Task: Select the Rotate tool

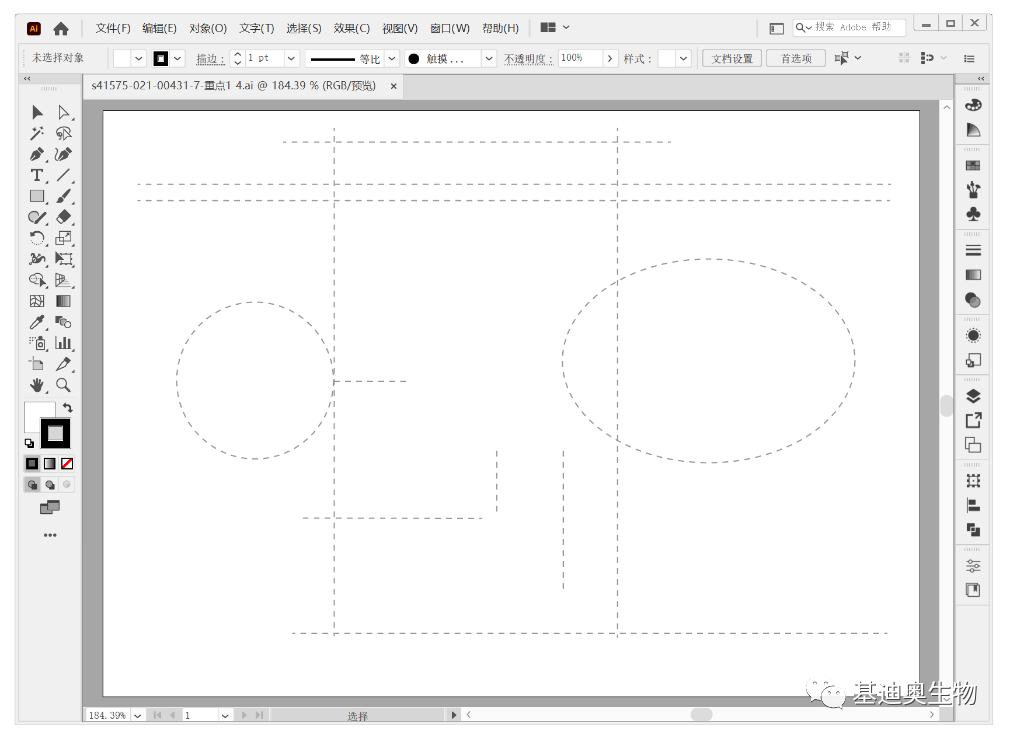Action: coord(37,238)
